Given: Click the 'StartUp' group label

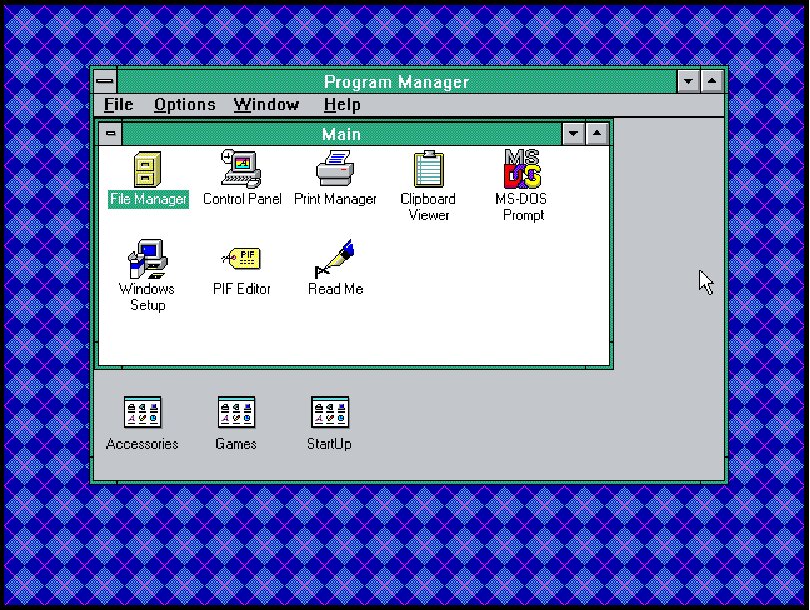Looking at the screenshot, I should point(330,444).
